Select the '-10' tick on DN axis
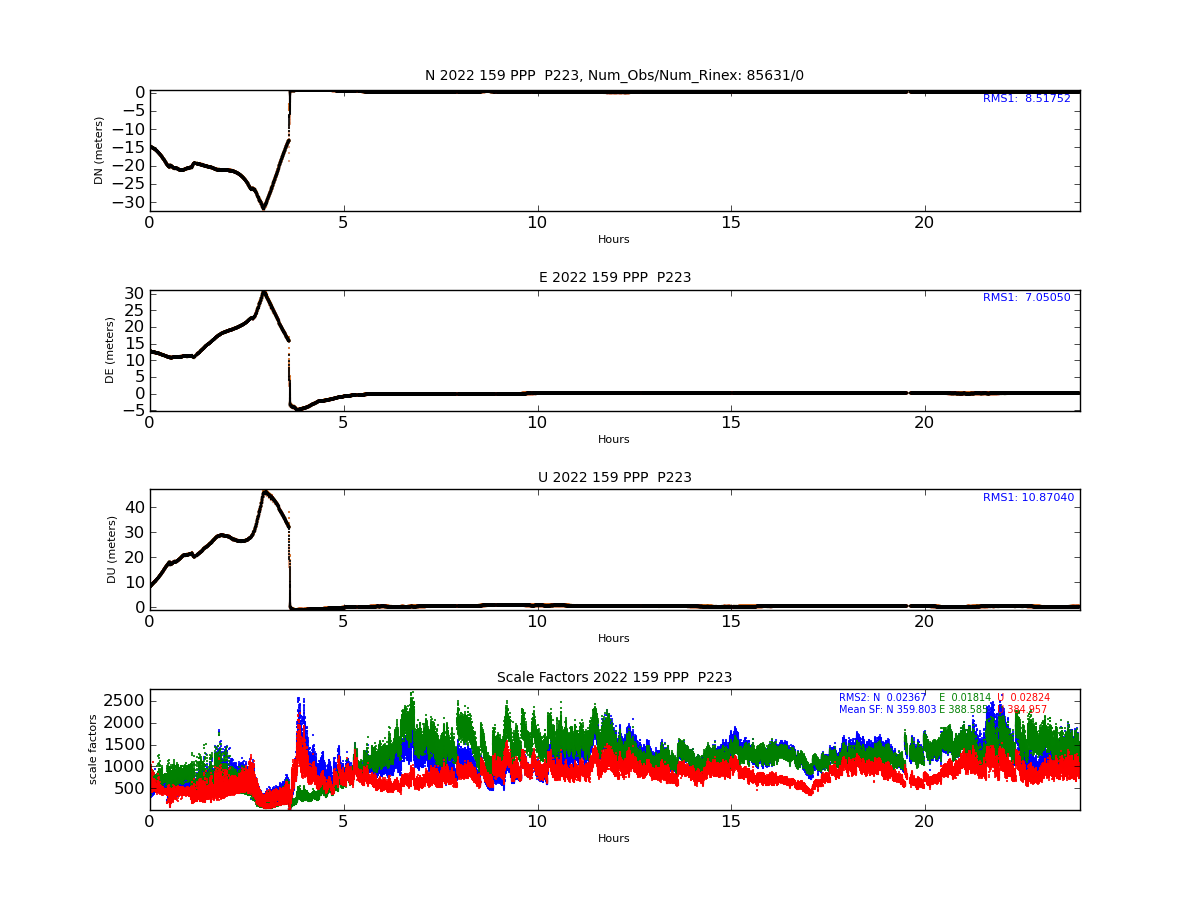 point(131,130)
